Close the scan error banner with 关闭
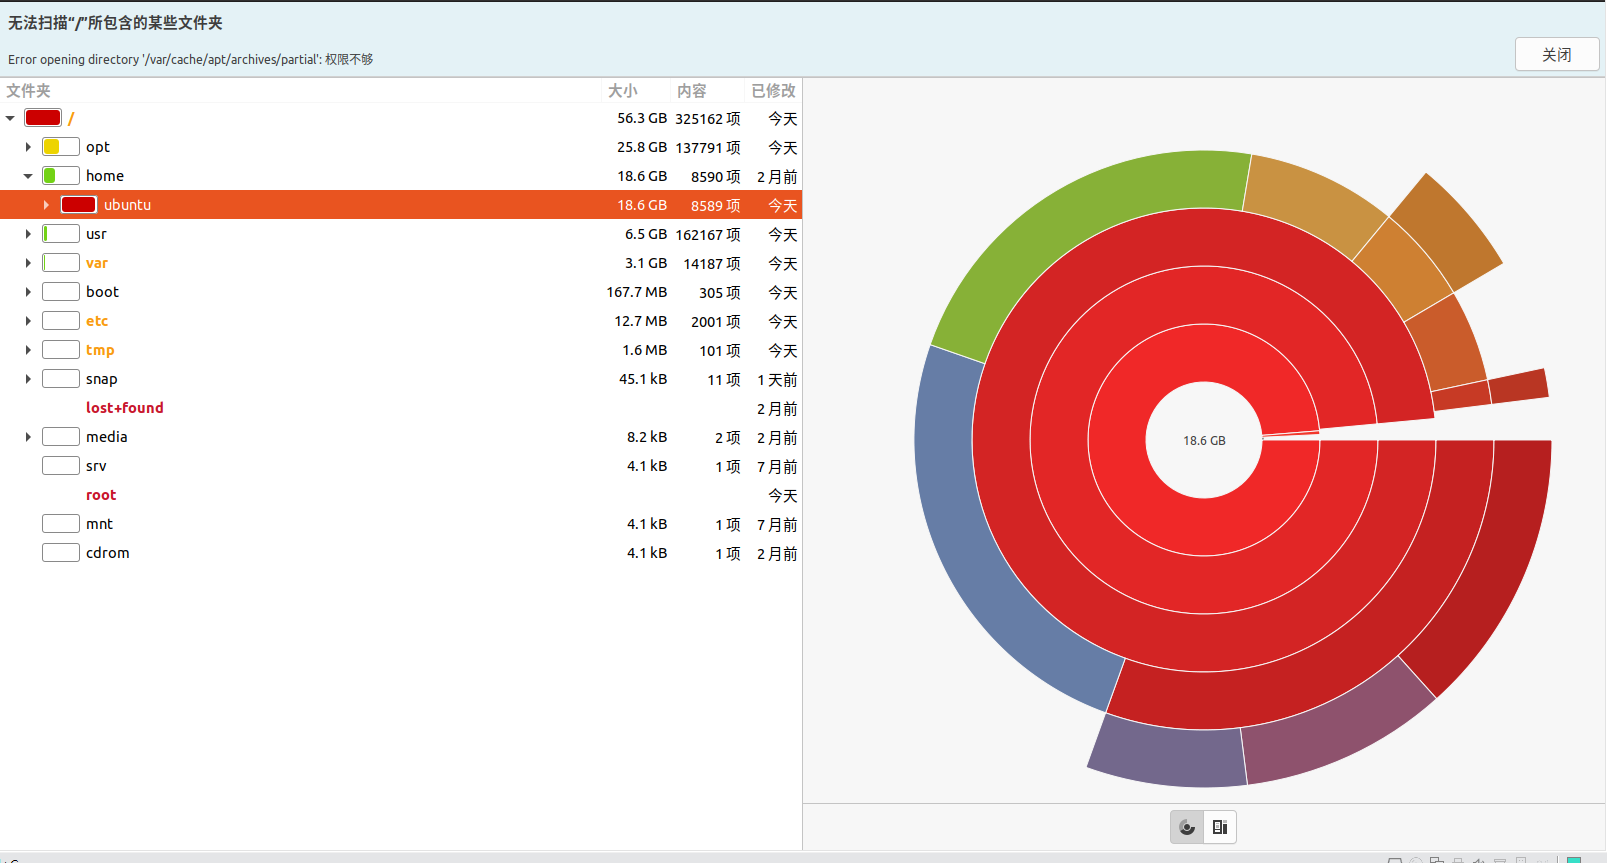 pyautogui.click(x=1557, y=54)
